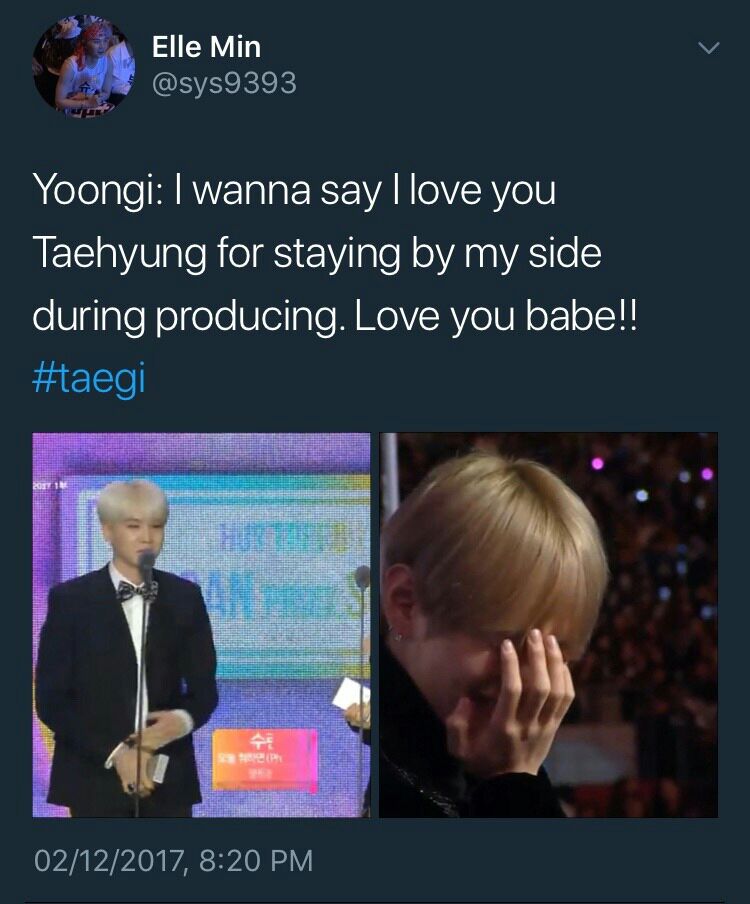Viewport: 750px width, 904px height.
Task: Click the 'Love you babe!!' text
Action: (x=496, y=316)
